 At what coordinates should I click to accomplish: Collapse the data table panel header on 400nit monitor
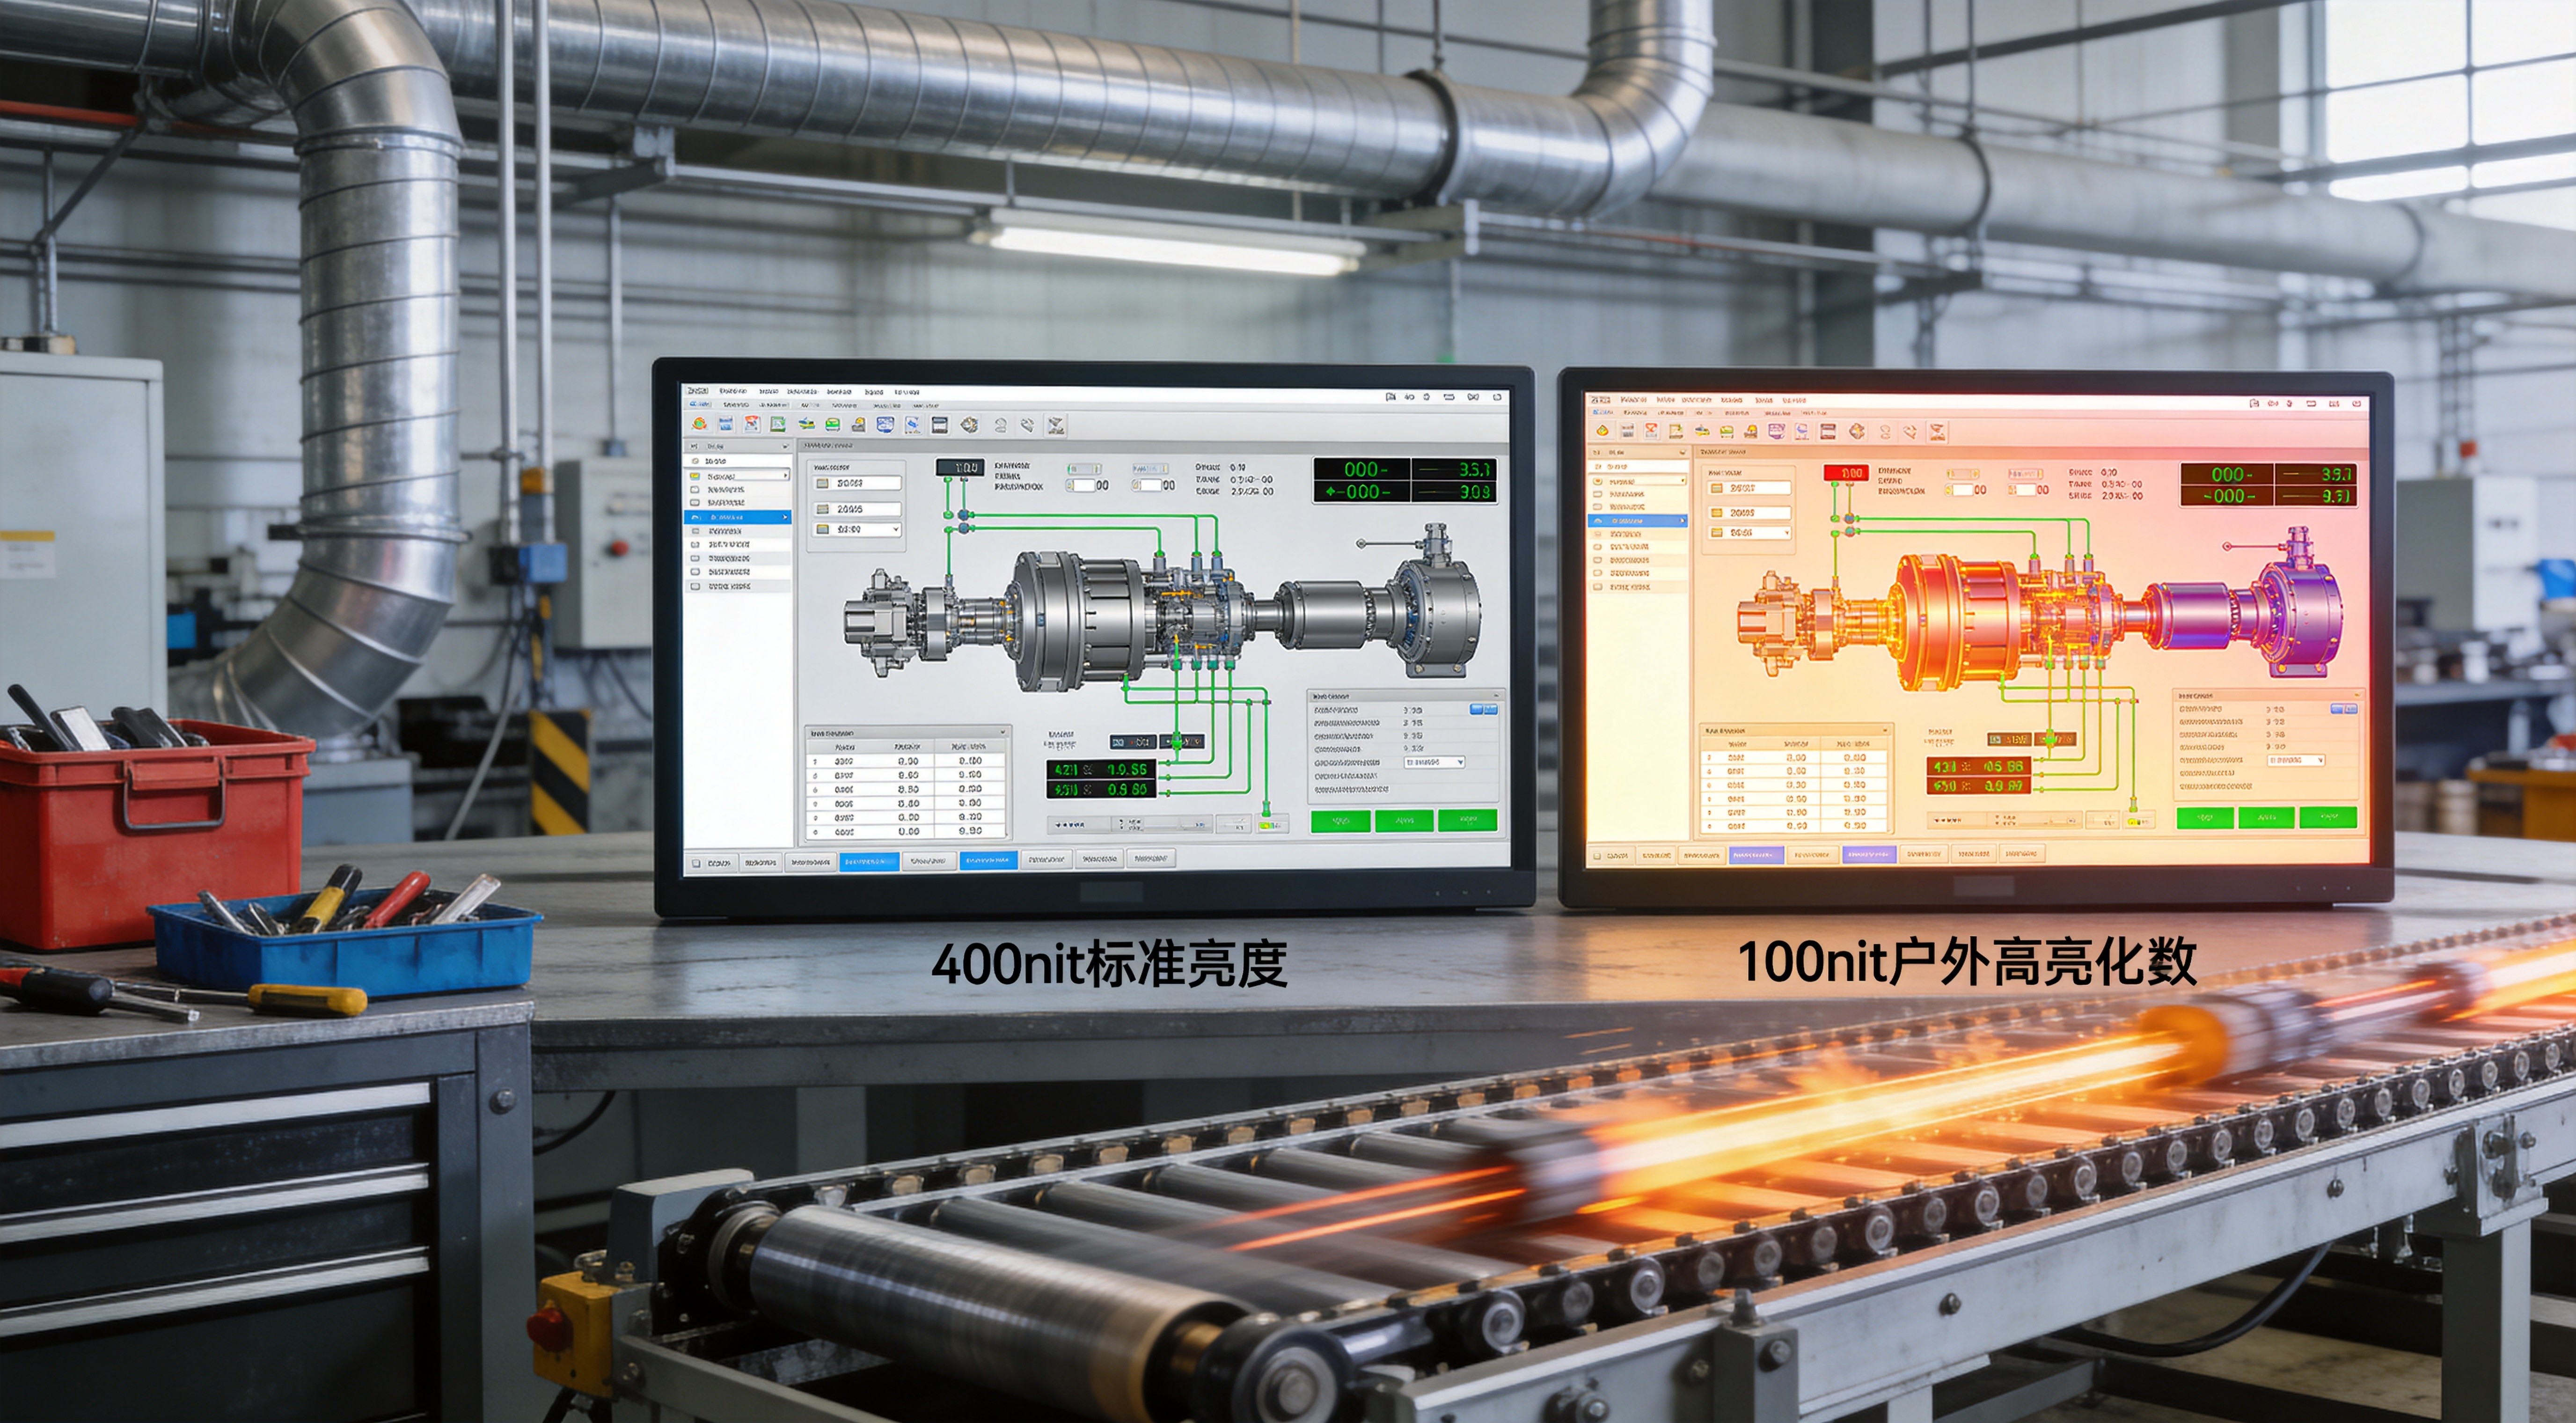908,732
